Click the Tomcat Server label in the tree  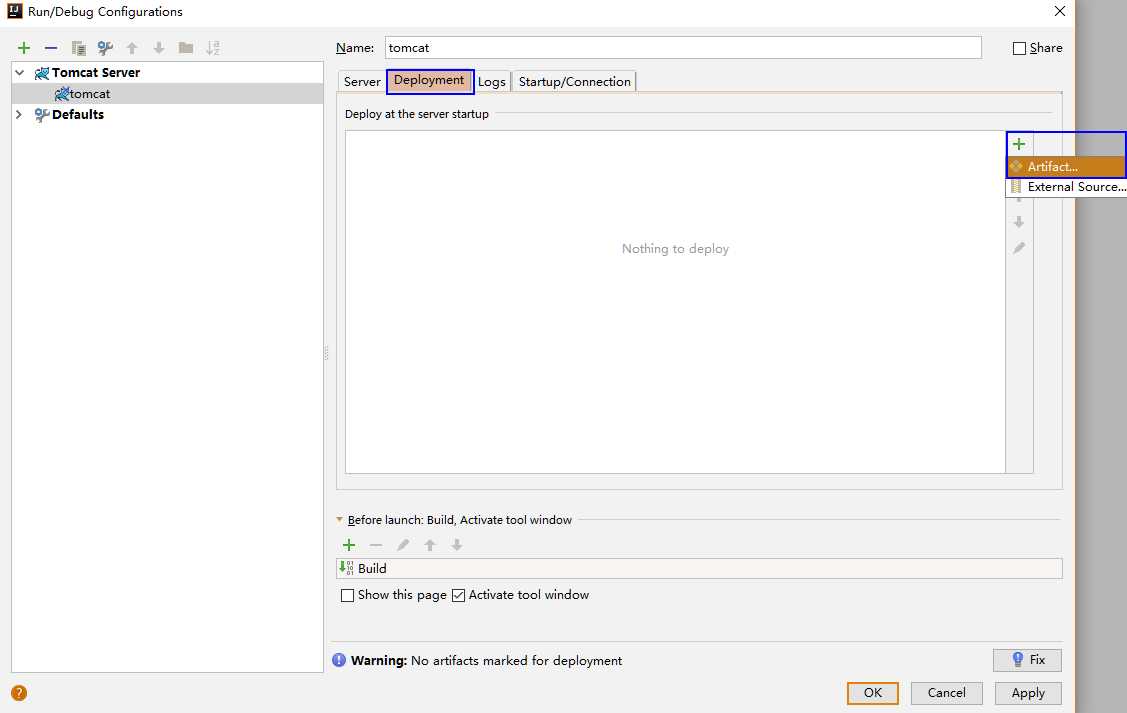pos(96,73)
